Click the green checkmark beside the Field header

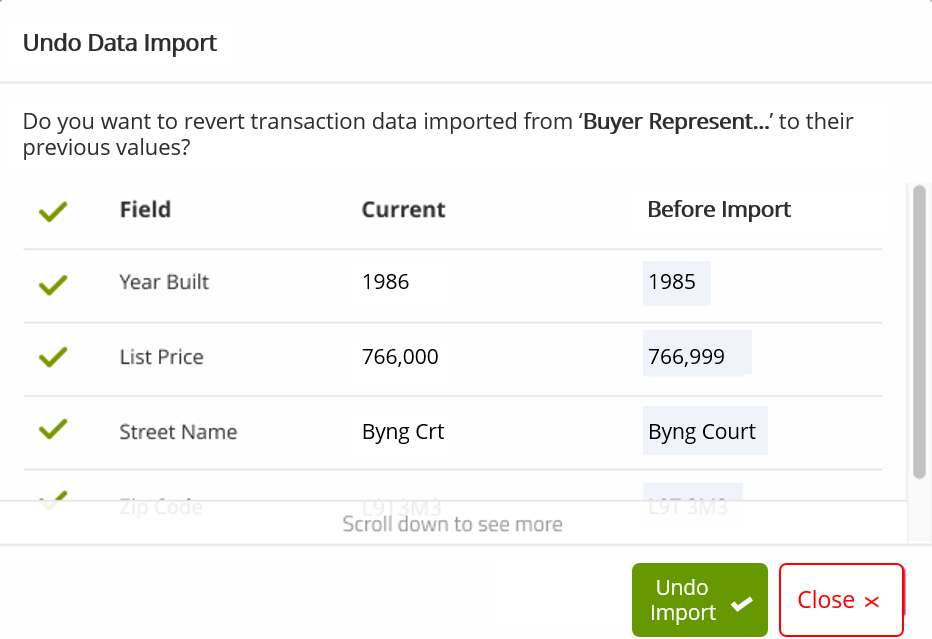pos(52,211)
